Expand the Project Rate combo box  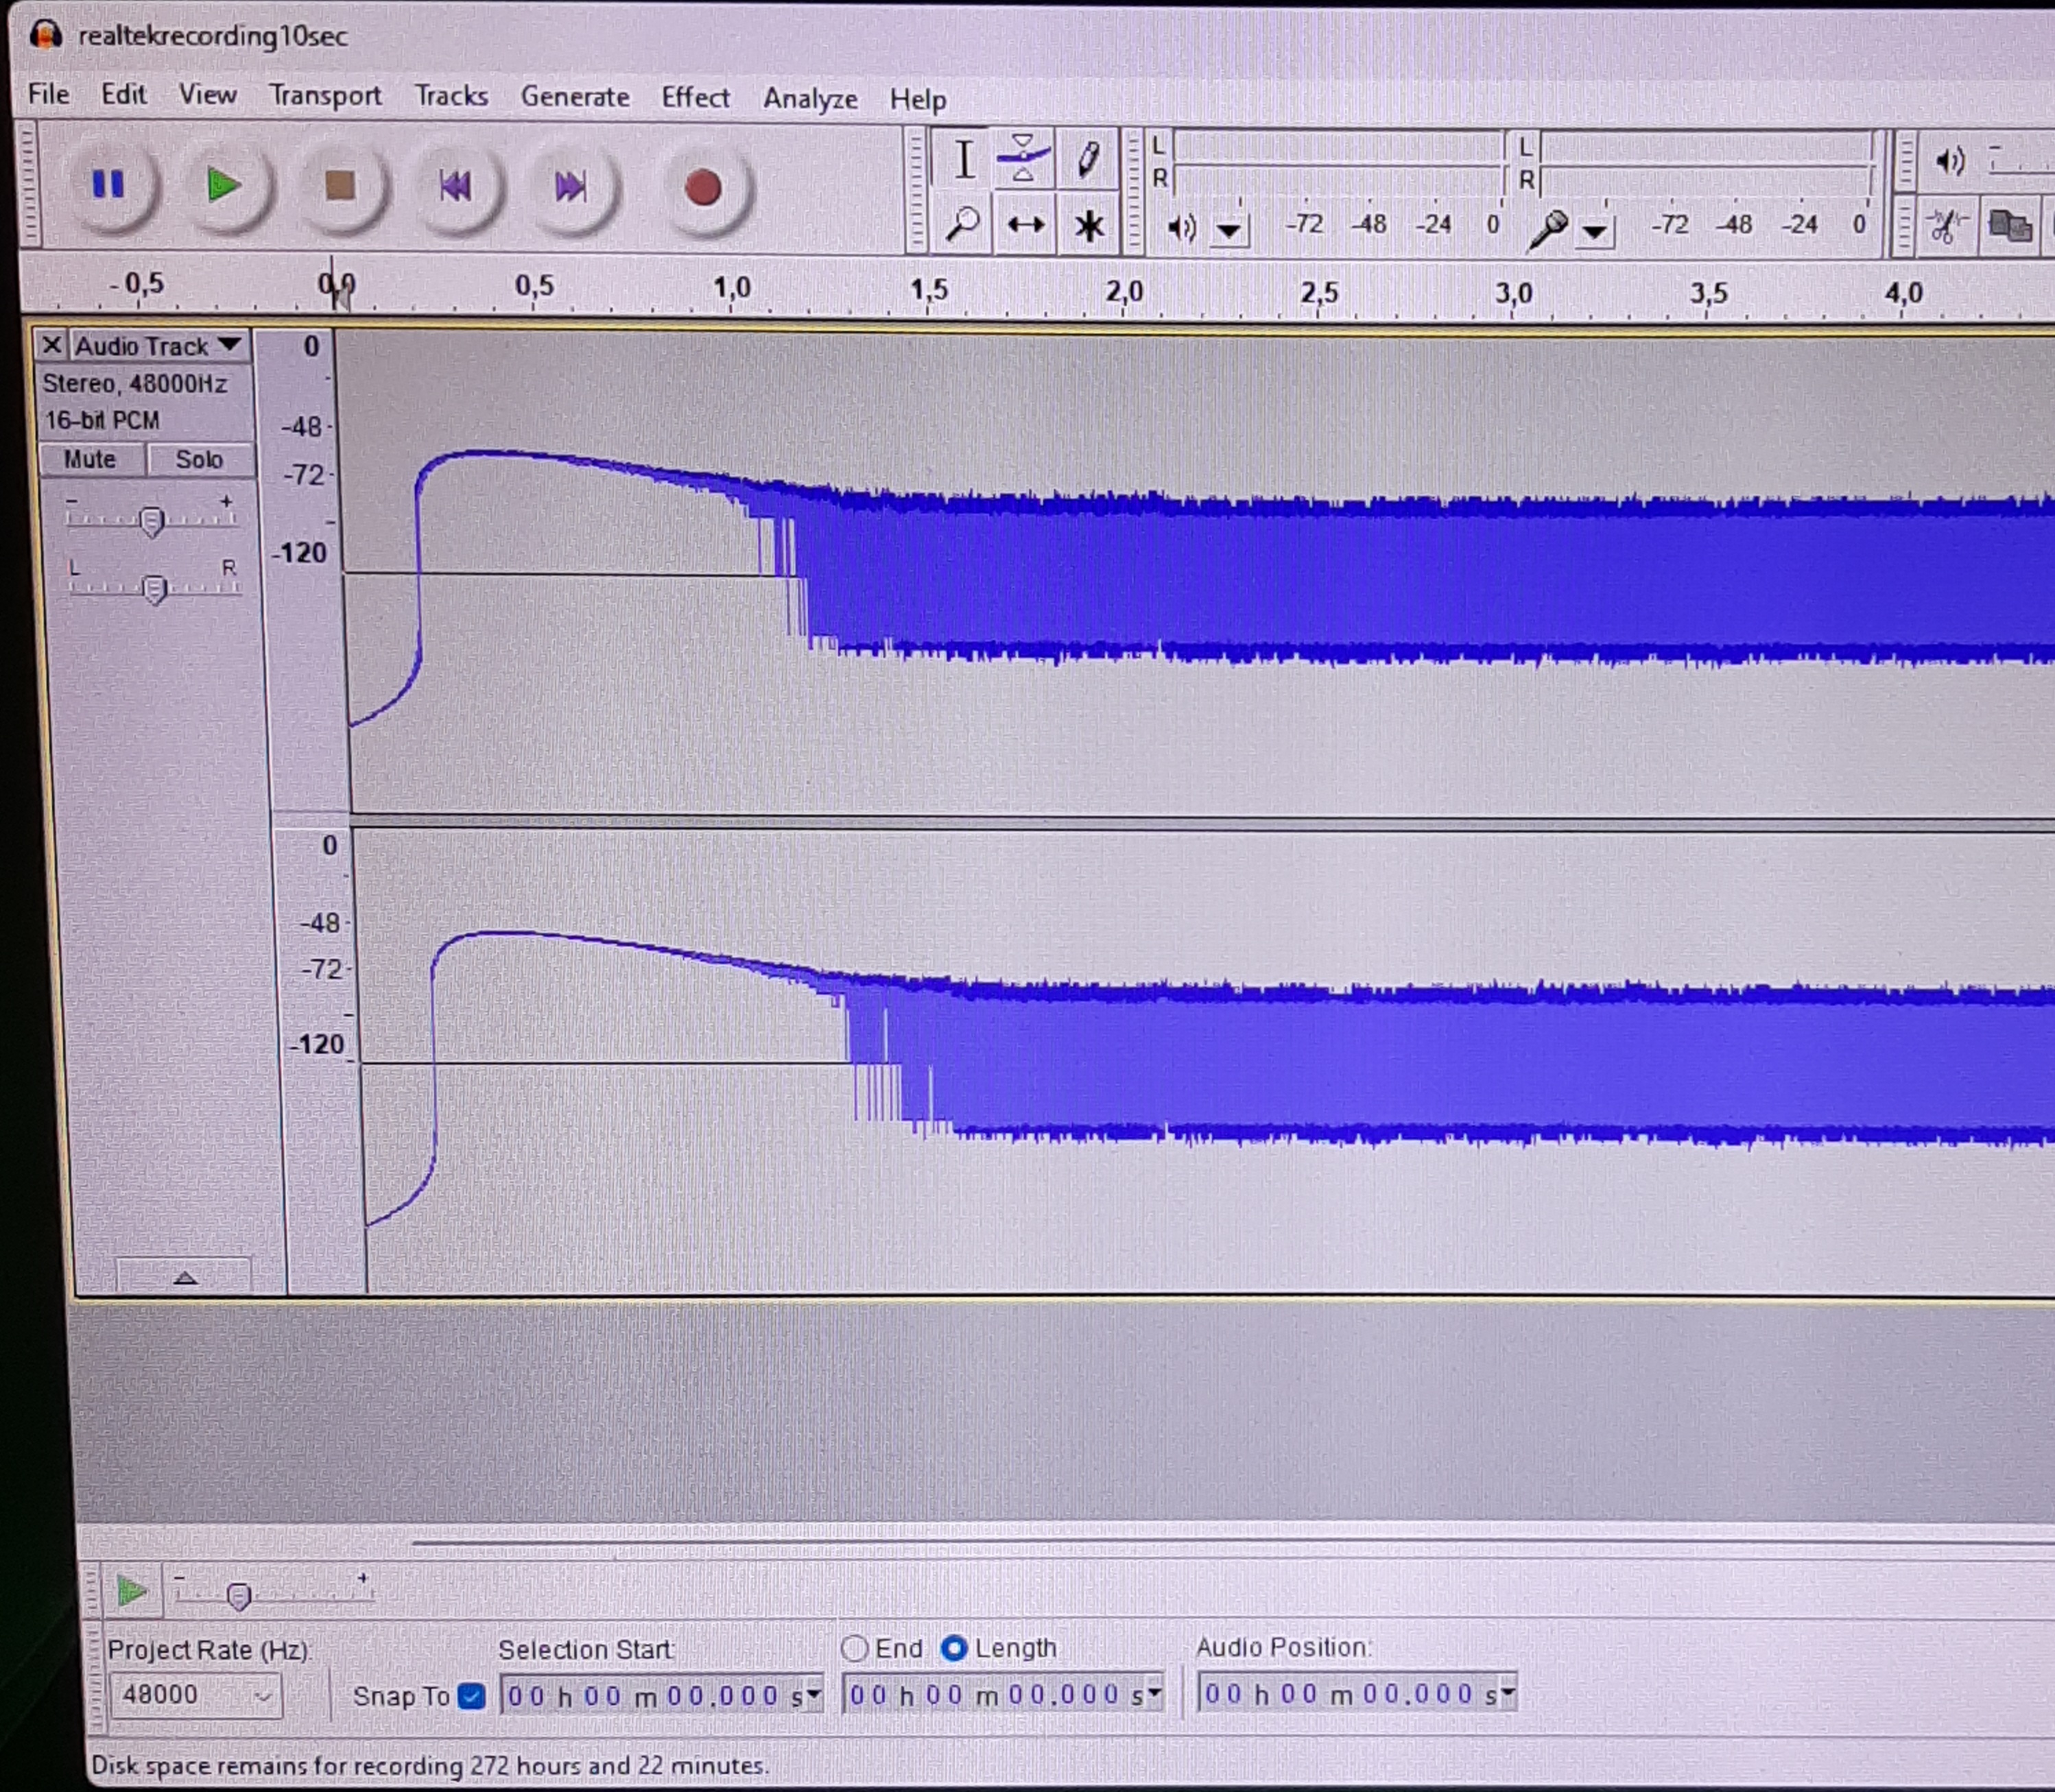pos(262,1696)
